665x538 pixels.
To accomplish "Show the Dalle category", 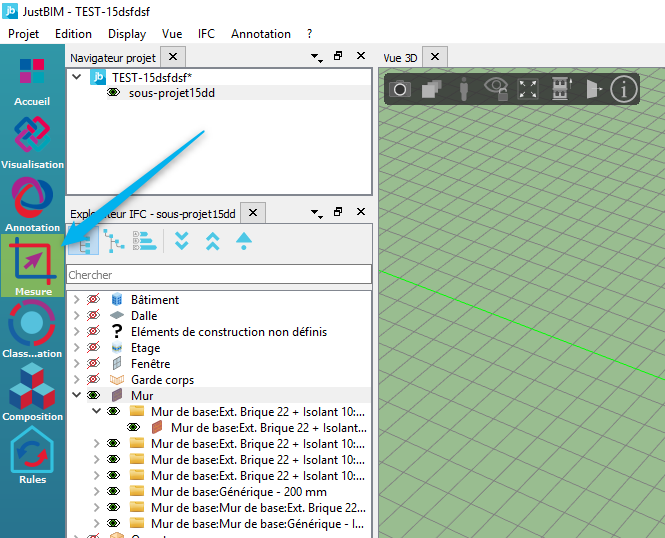I will coord(93,315).
